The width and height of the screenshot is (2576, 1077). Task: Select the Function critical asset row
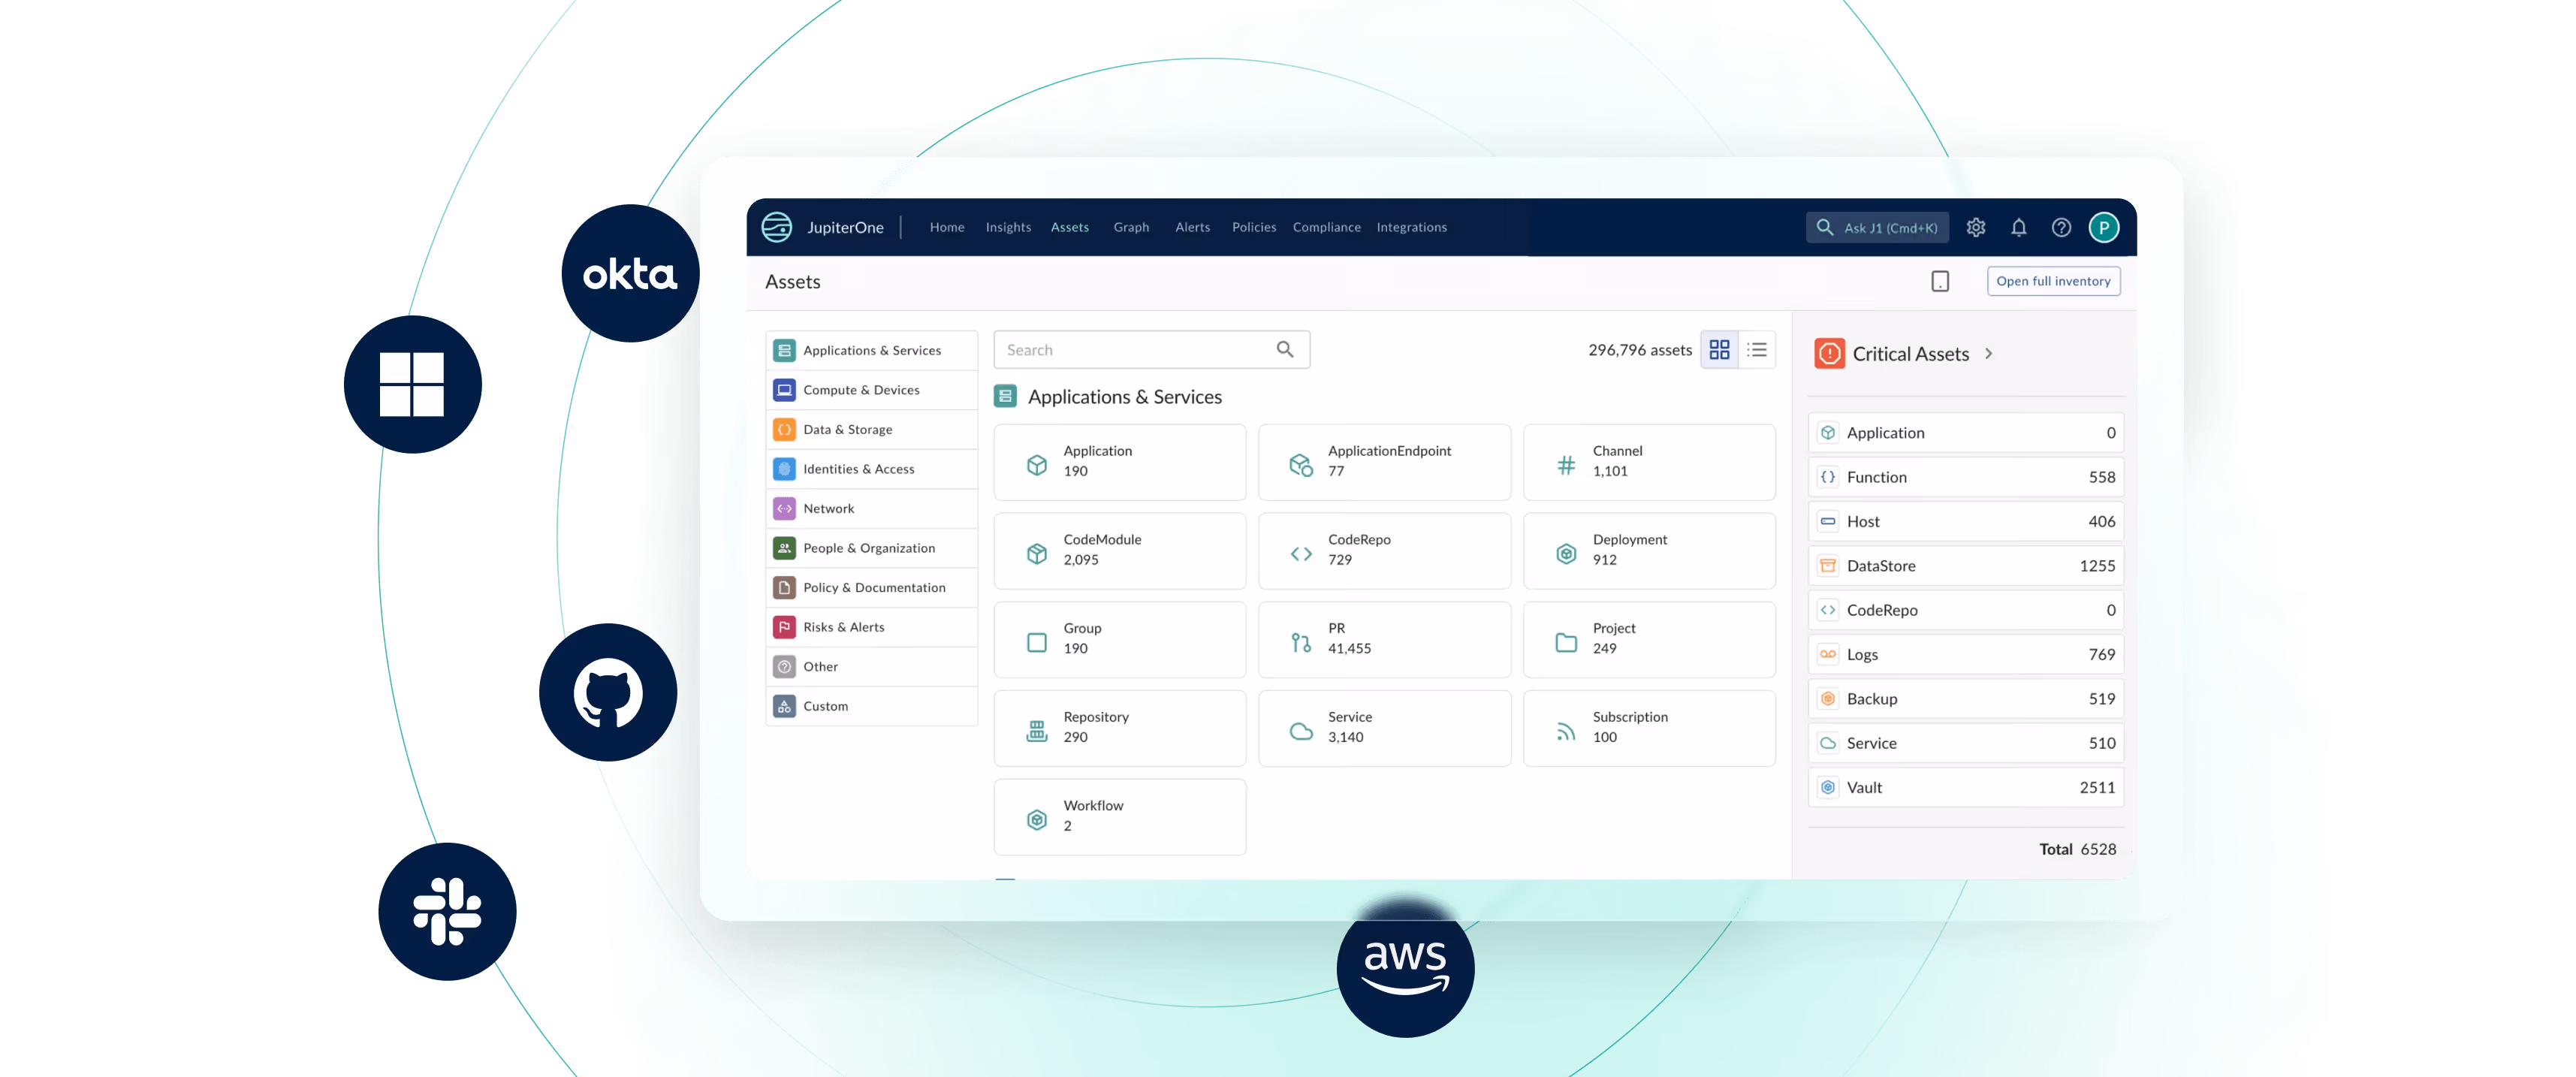1965,477
